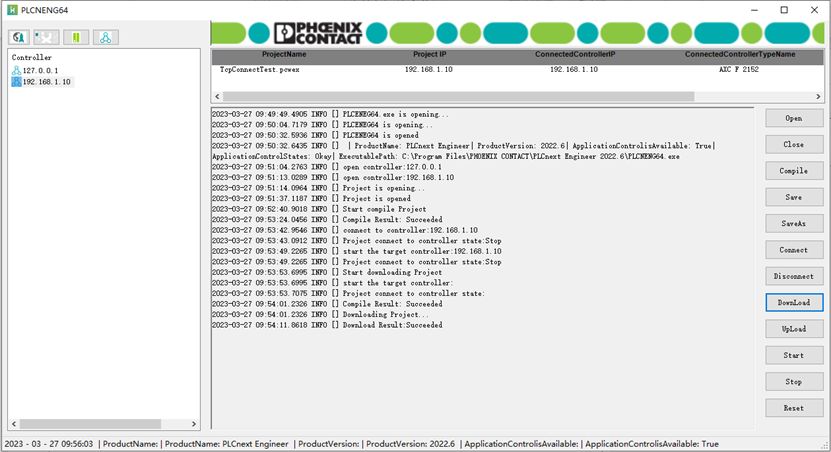Viewport: 831px width, 452px height.
Task: Select the 127.0.0.1 controller entry
Action: click(x=41, y=71)
